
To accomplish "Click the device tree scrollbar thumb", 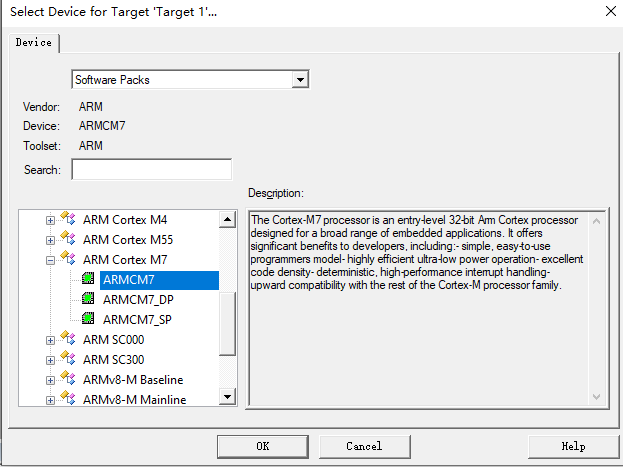I will click(227, 324).
